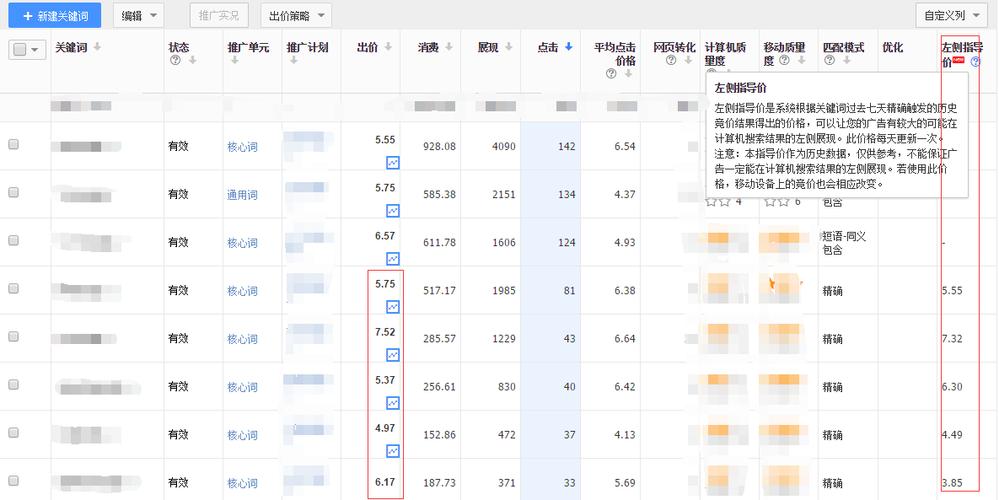This screenshot has width=999, height=500.
Task: Open 通用词 ad group link
Action: point(242,195)
